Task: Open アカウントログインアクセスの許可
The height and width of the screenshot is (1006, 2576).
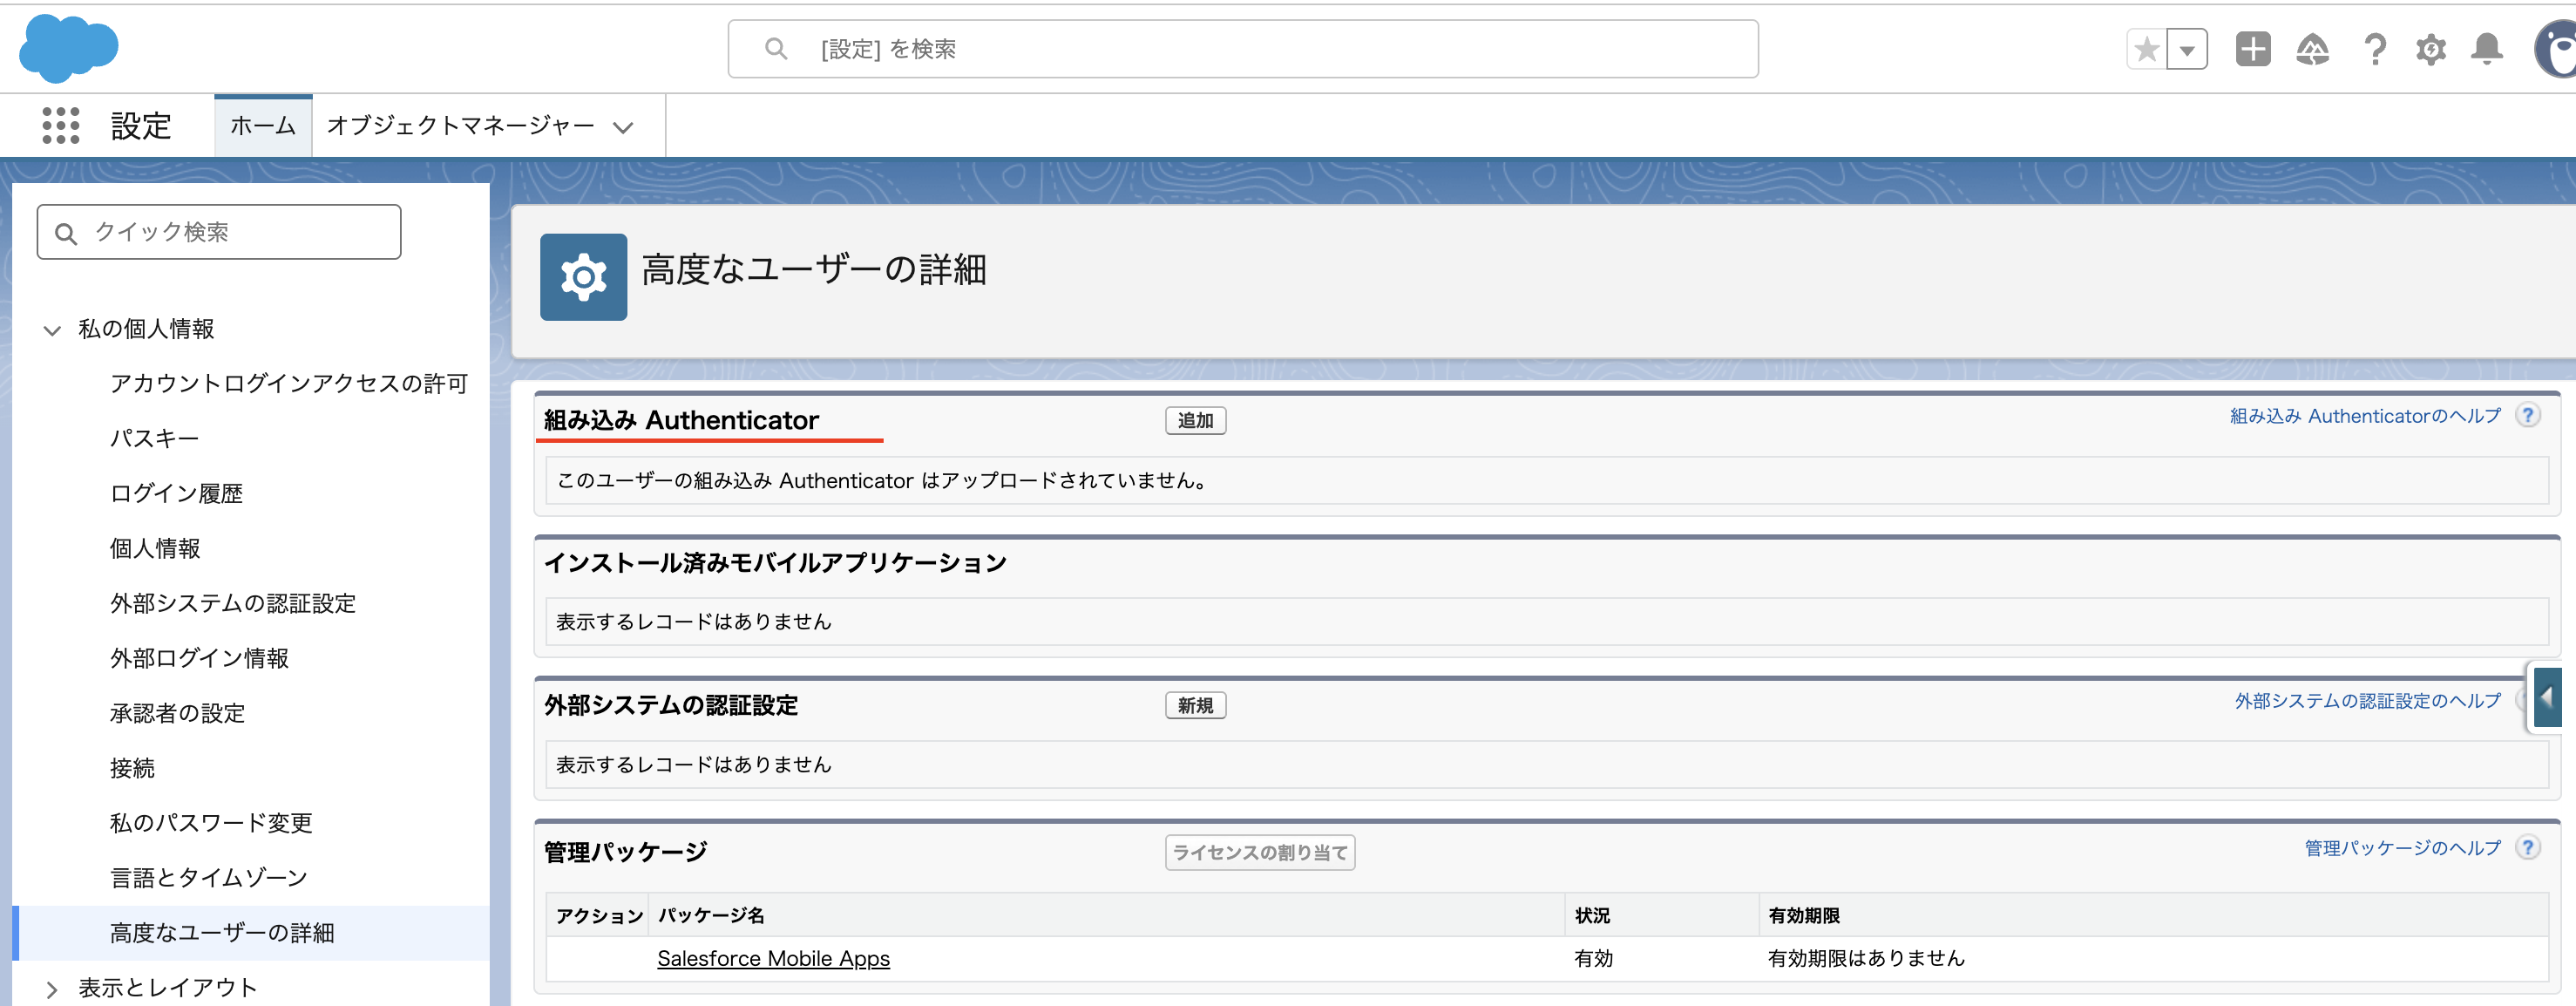Action: [x=289, y=384]
